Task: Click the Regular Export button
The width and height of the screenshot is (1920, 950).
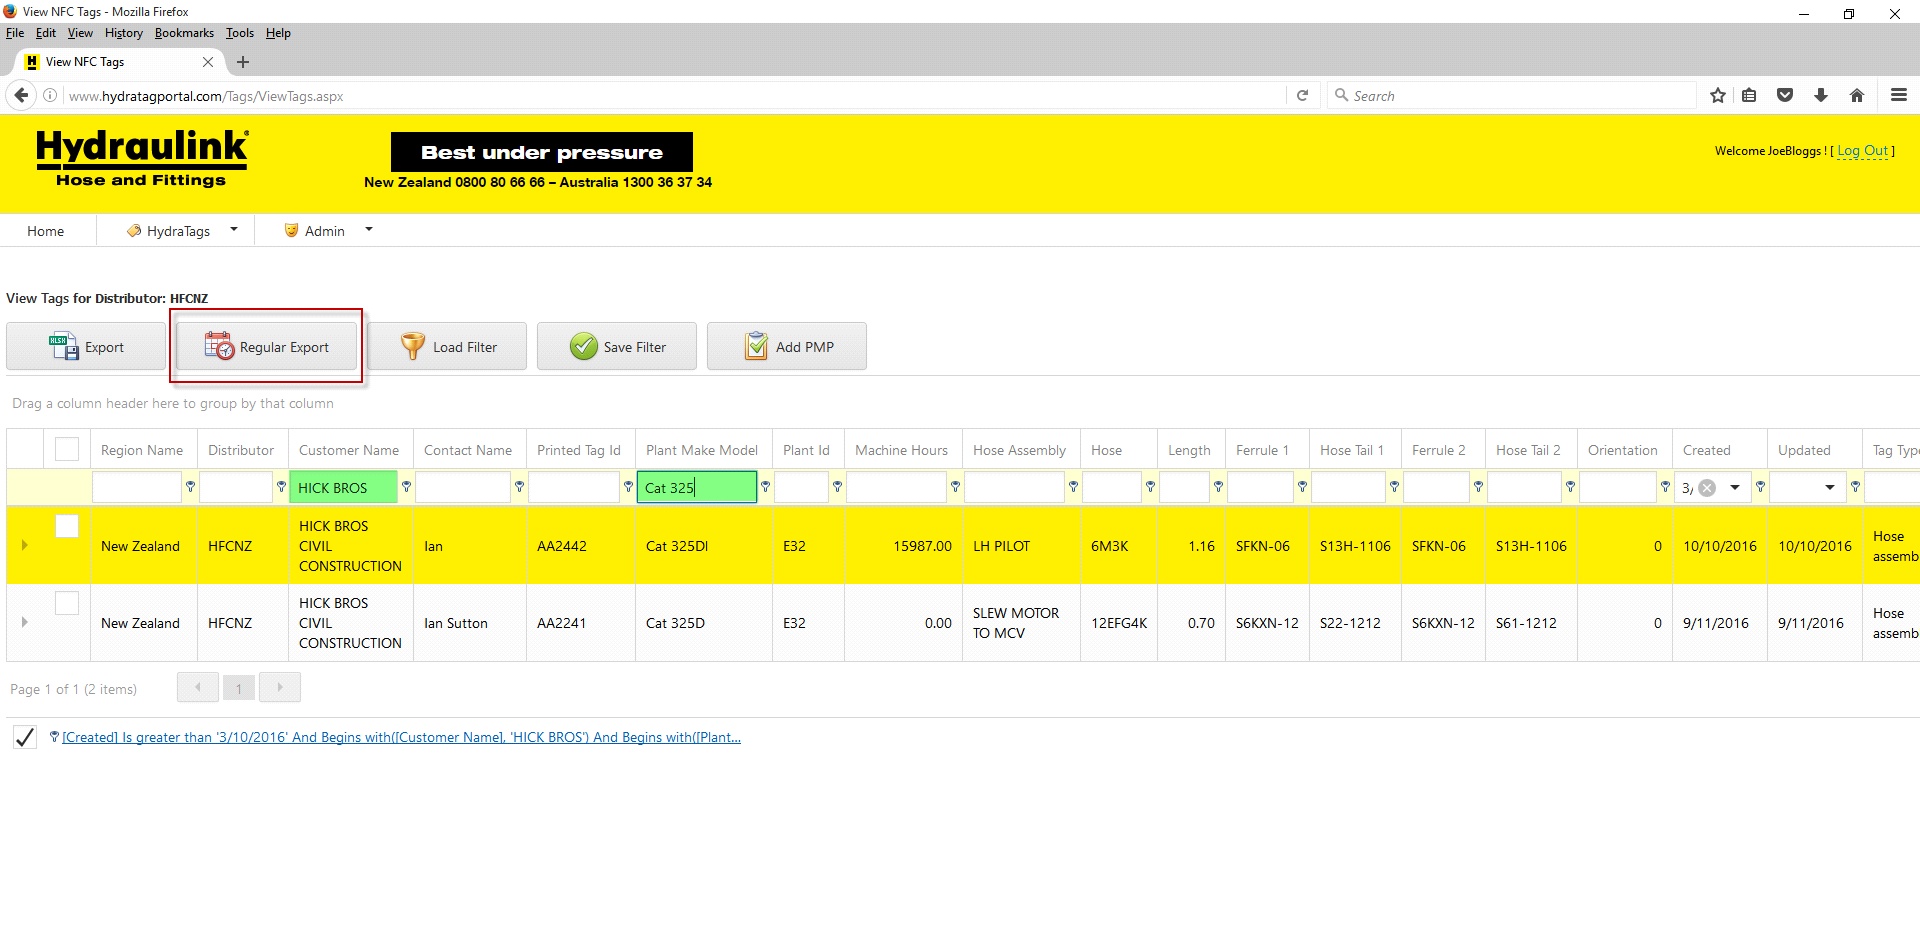Action: tap(267, 347)
